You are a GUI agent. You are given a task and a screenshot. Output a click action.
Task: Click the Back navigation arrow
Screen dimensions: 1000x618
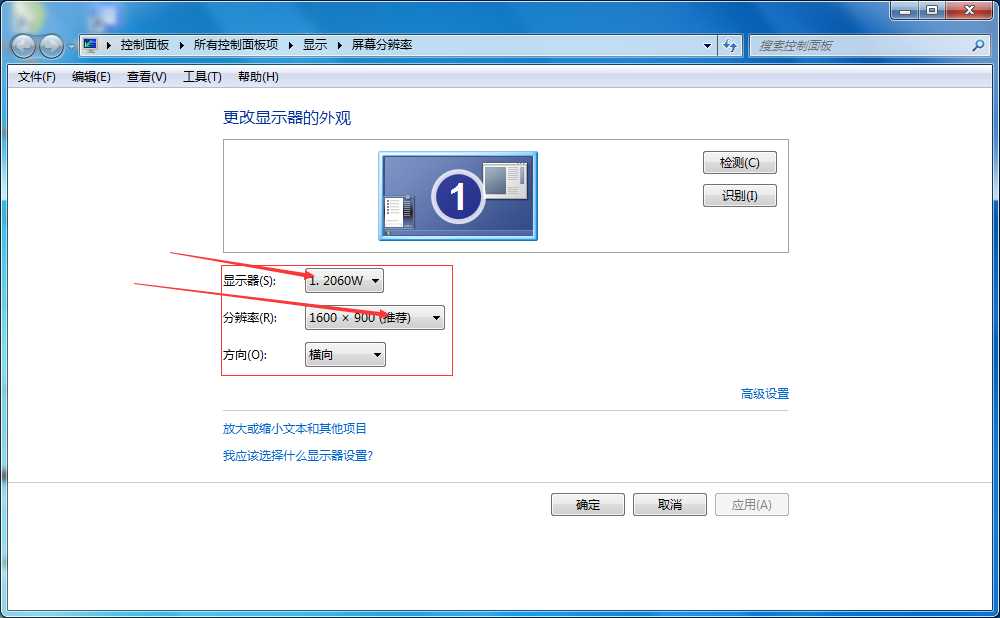click(22, 45)
